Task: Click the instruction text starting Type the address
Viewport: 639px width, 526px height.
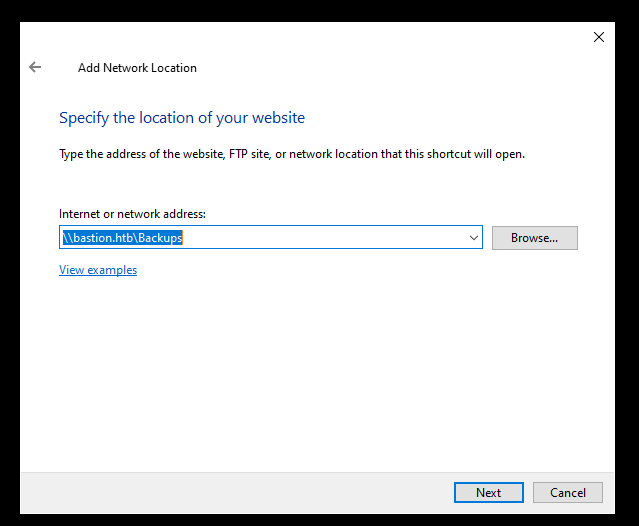Action: click(292, 154)
